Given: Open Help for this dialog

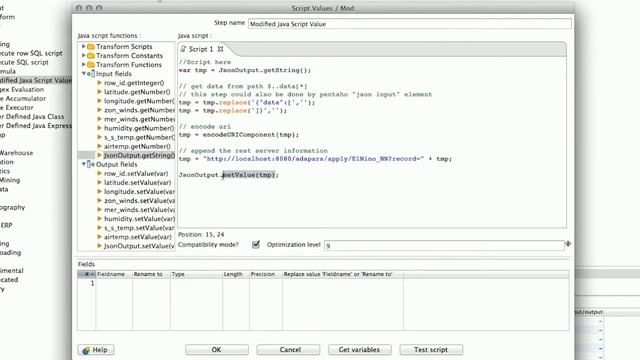Looking at the screenshot, I should (x=96, y=350).
